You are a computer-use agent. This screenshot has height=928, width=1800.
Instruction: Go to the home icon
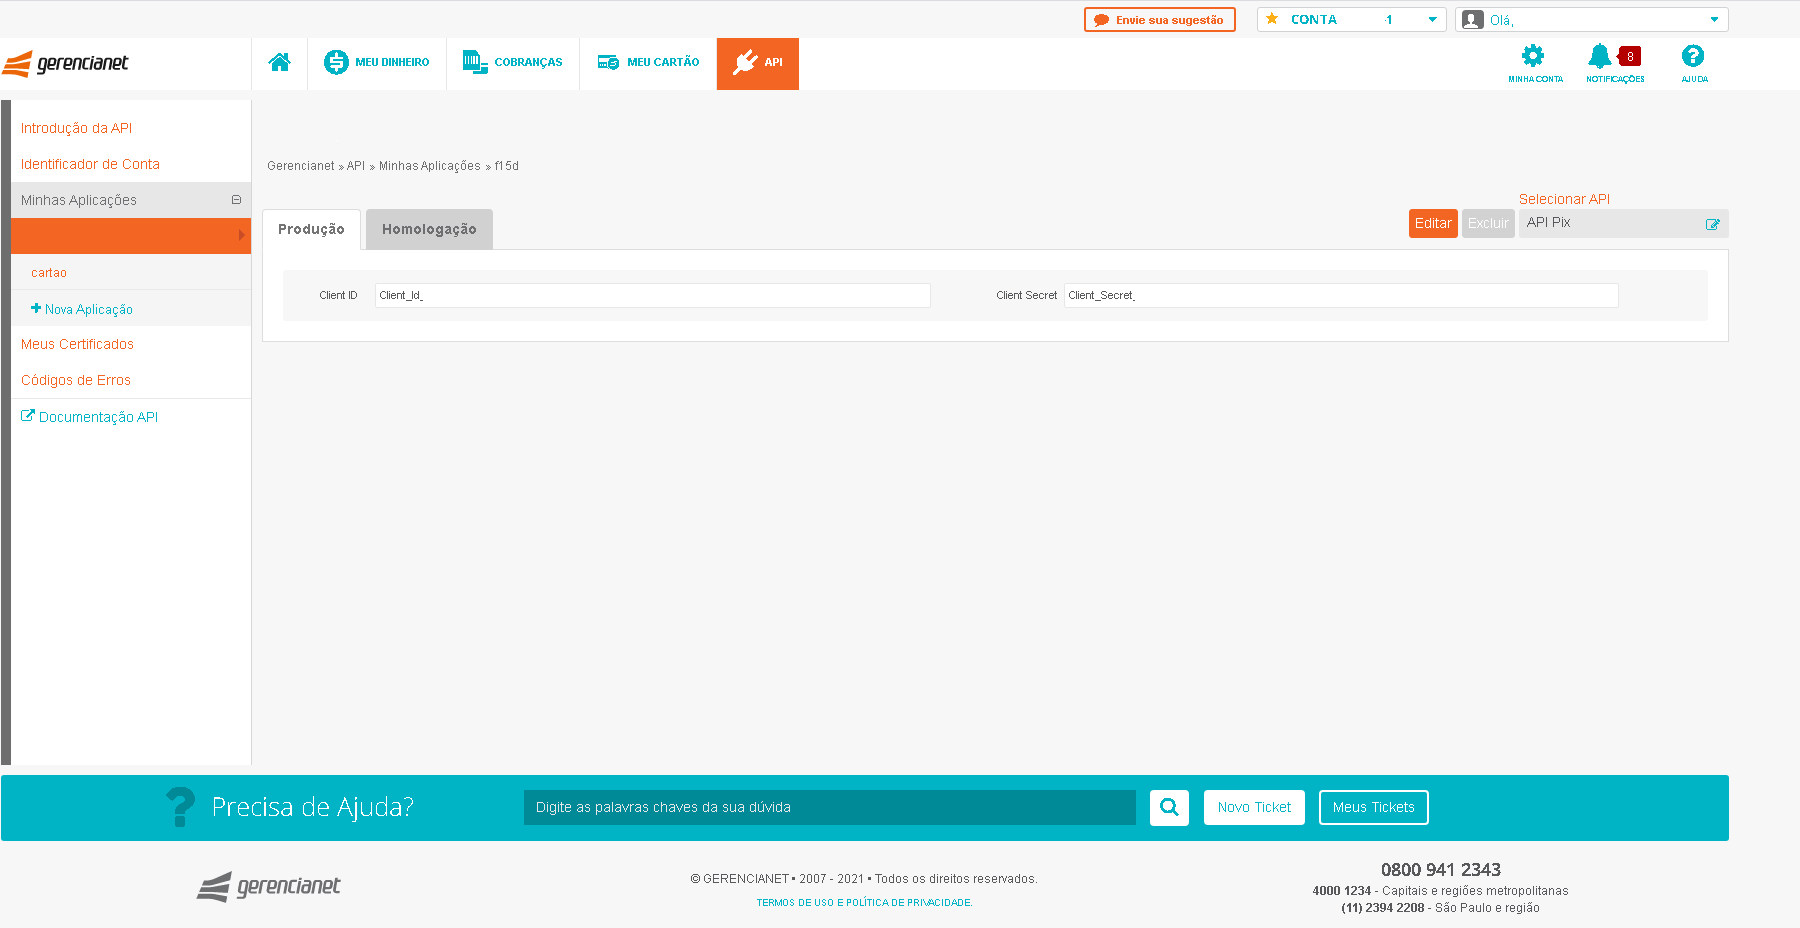coord(279,63)
